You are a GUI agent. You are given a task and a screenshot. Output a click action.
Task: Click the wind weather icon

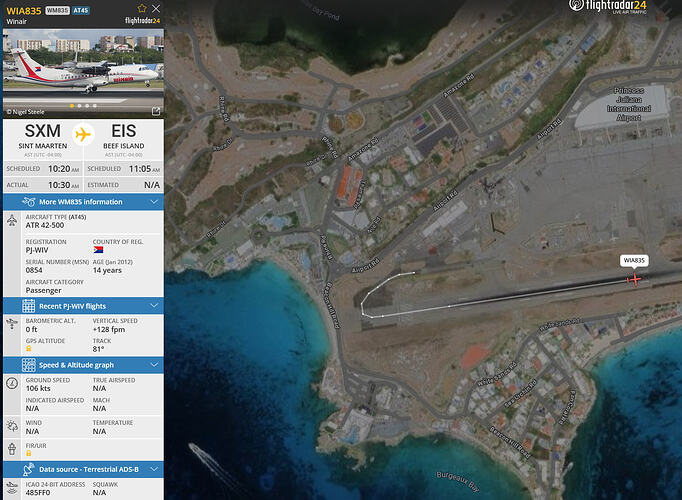coord(12,426)
